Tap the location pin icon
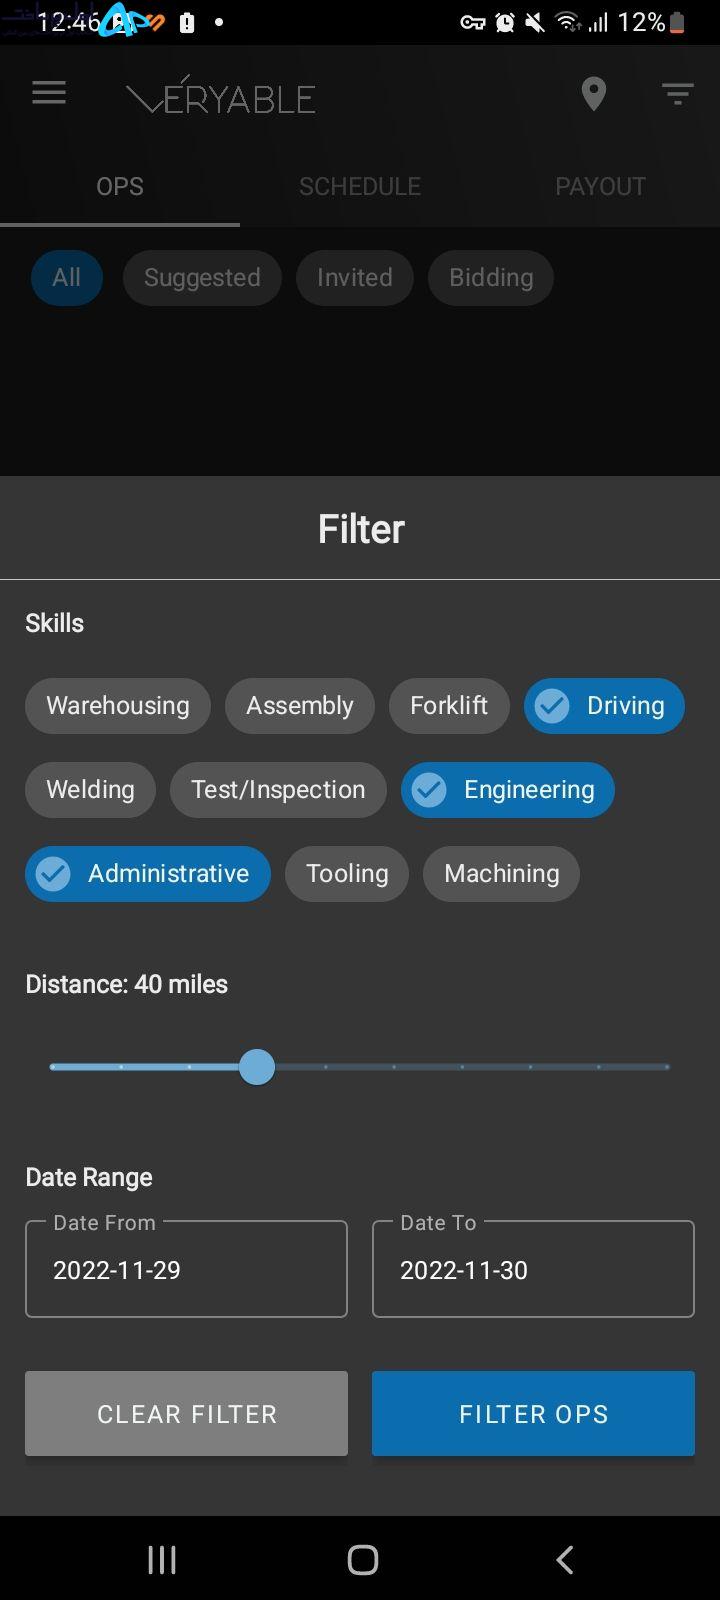Viewport: 720px width, 1600px height. click(x=594, y=94)
